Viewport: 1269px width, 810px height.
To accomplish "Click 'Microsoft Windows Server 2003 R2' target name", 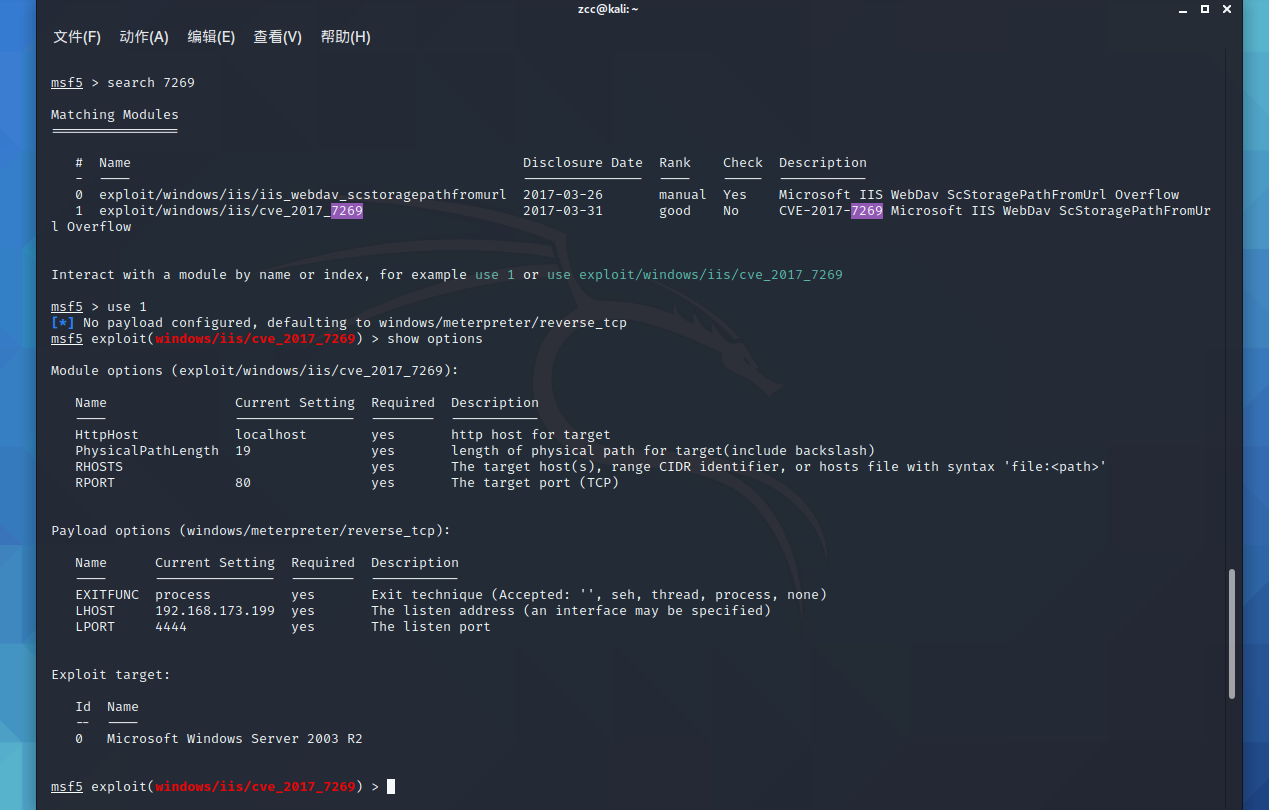I will point(235,739).
